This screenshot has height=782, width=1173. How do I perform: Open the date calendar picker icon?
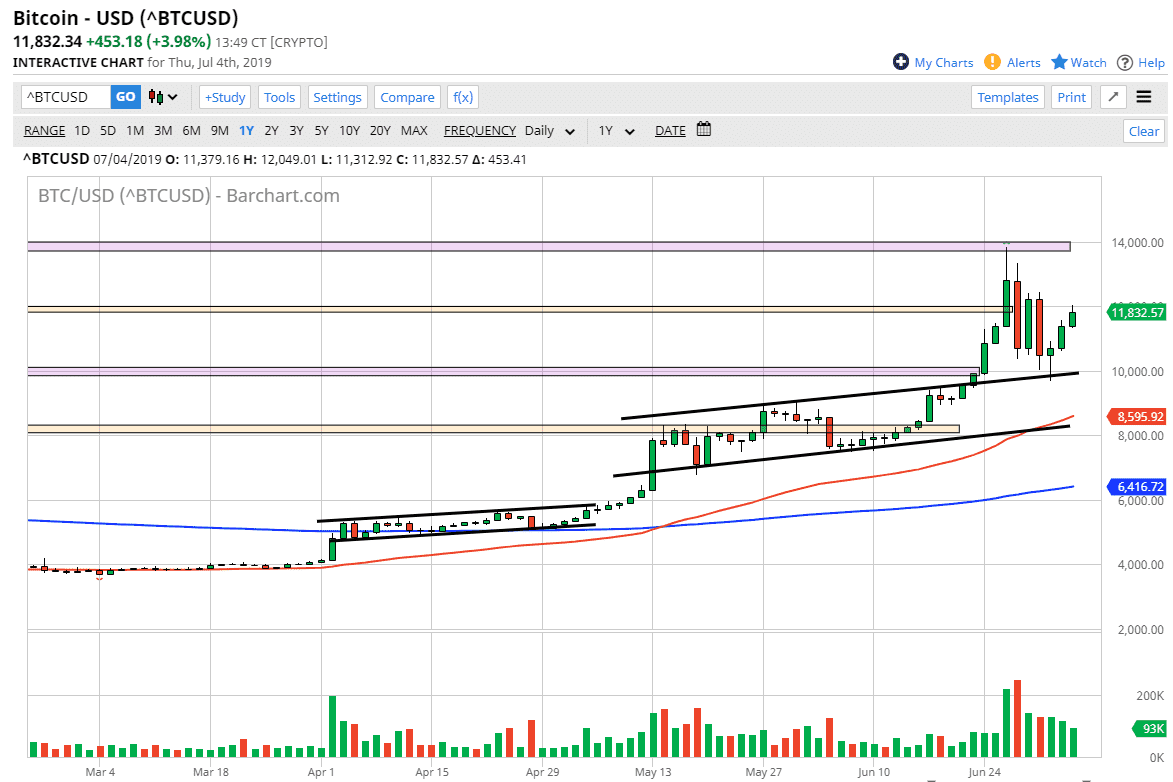[704, 129]
